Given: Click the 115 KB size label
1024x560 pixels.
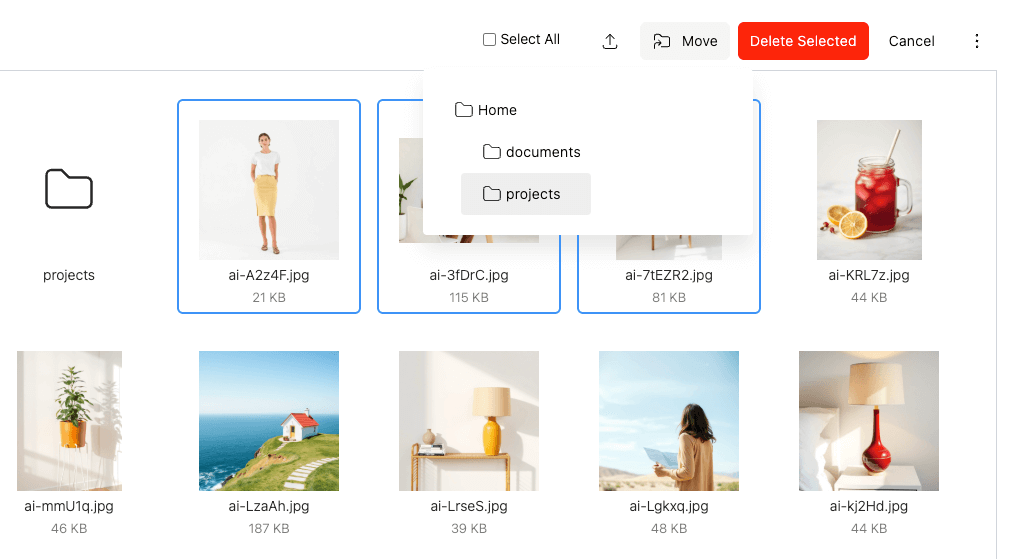Looking at the screenshot, I should click(469, 298).
